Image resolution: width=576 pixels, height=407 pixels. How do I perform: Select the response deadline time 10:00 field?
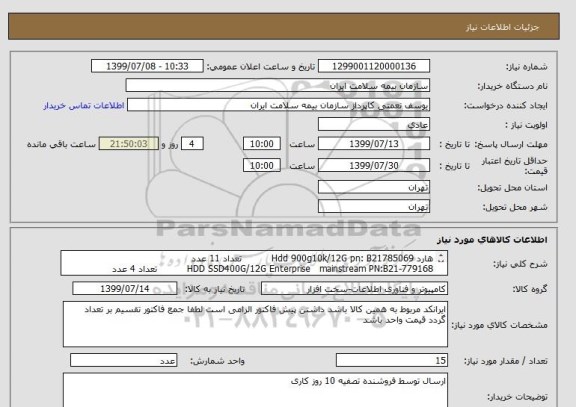click(262, 144)
